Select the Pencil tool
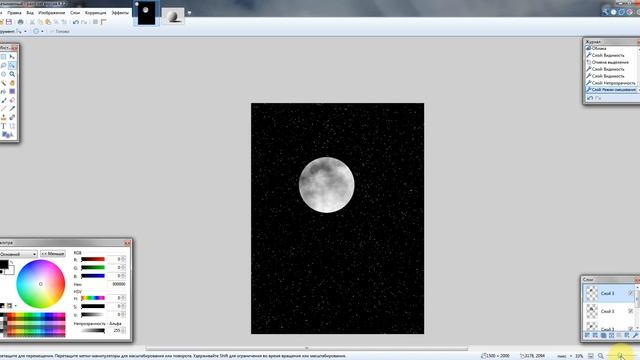640x360 pixels. 3,108
